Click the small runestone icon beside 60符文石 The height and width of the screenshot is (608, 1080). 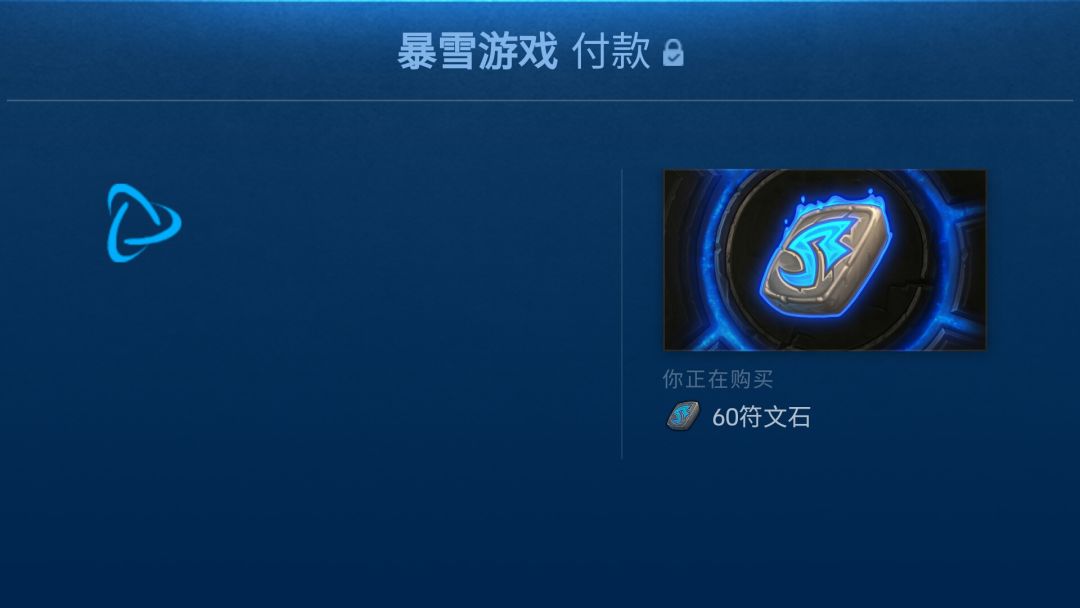[x=683, y=416]
